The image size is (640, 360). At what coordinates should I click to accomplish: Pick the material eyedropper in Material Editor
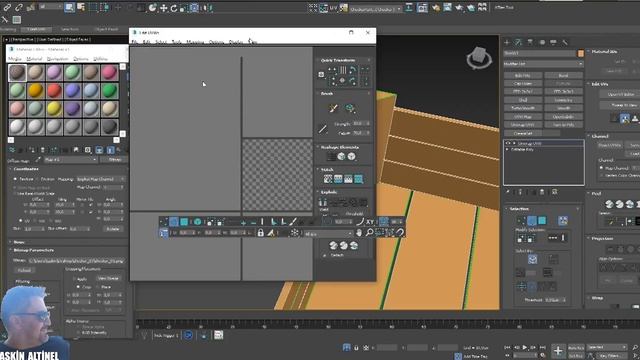(38, 160)
